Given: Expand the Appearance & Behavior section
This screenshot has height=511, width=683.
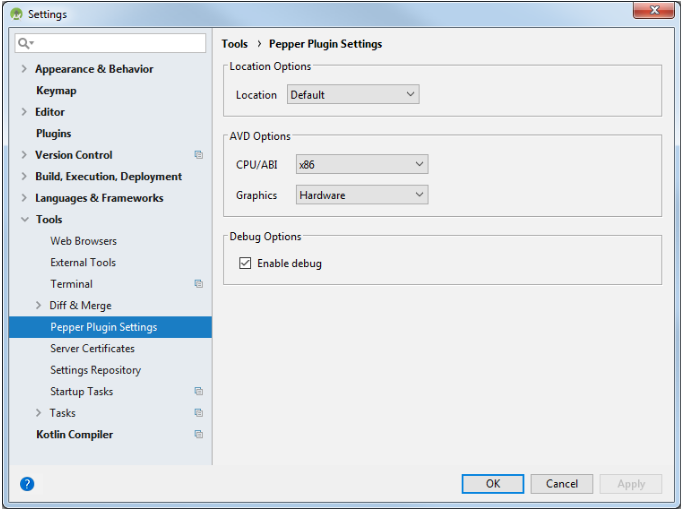Looking at the screenshot, I should 24,69.
